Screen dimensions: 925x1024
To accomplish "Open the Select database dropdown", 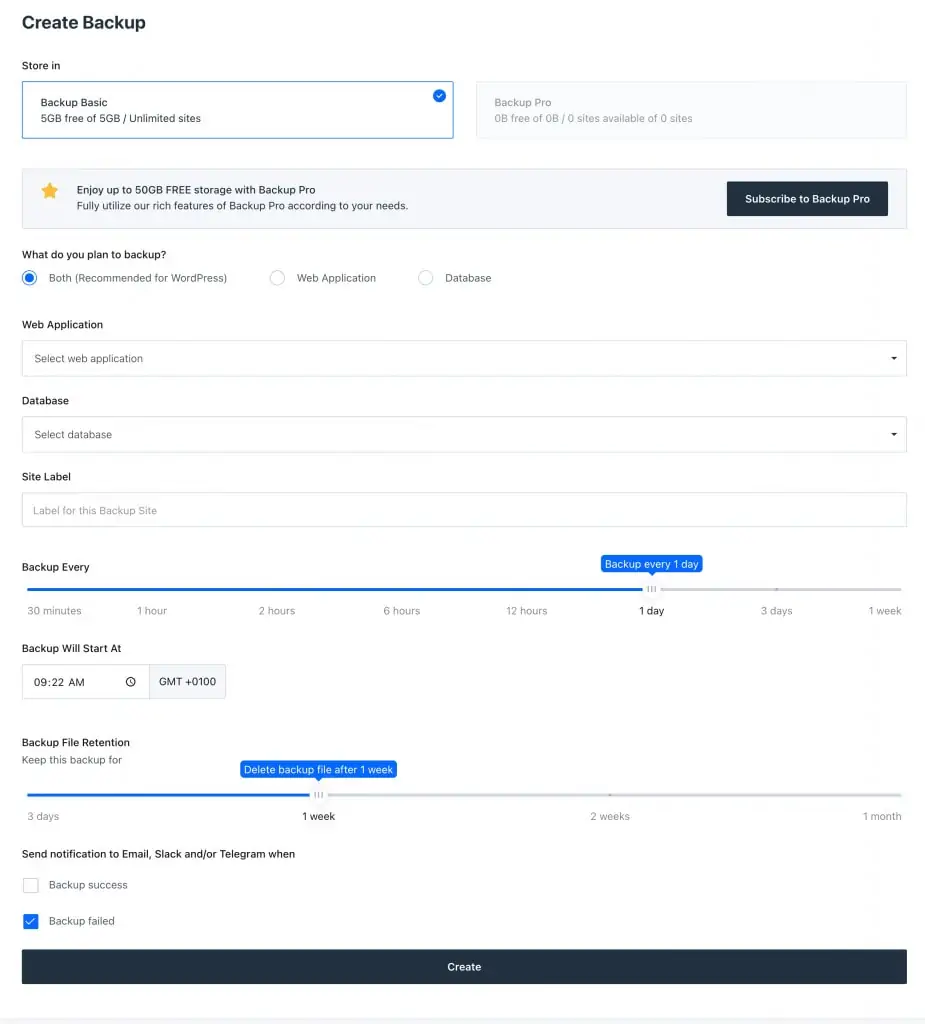I will 464,434.
